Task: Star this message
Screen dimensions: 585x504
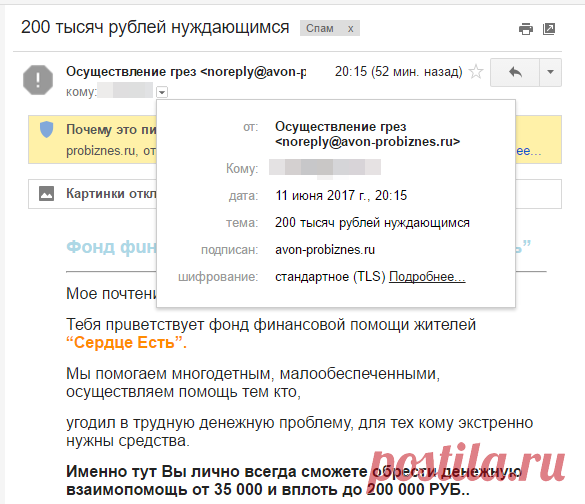Action: pyautogui.click(x=476, y=72)
